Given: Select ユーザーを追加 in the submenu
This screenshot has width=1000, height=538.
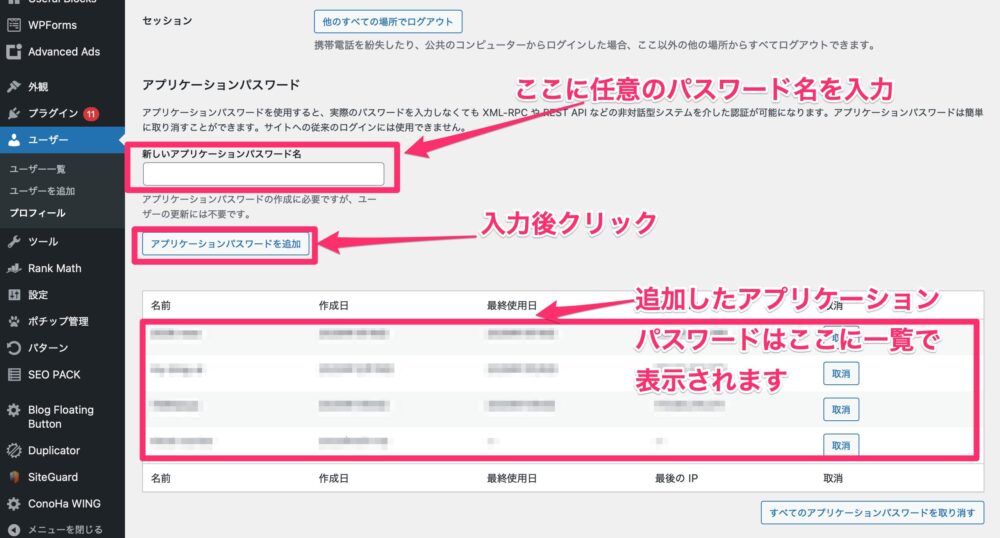Looking at the screenshot, I should point(42,191).
